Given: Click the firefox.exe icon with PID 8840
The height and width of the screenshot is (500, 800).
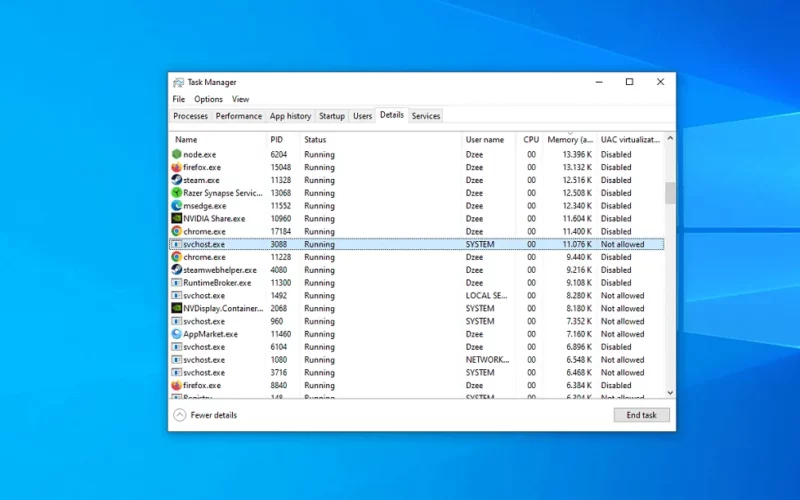Looking at the screenshot, I should [x=177, y=385].
